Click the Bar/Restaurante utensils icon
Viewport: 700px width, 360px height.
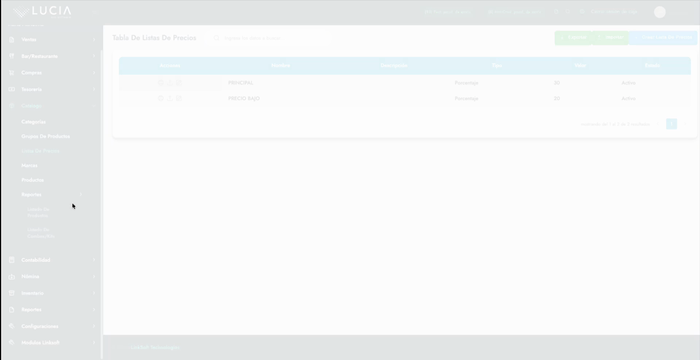tap(12, 56)
